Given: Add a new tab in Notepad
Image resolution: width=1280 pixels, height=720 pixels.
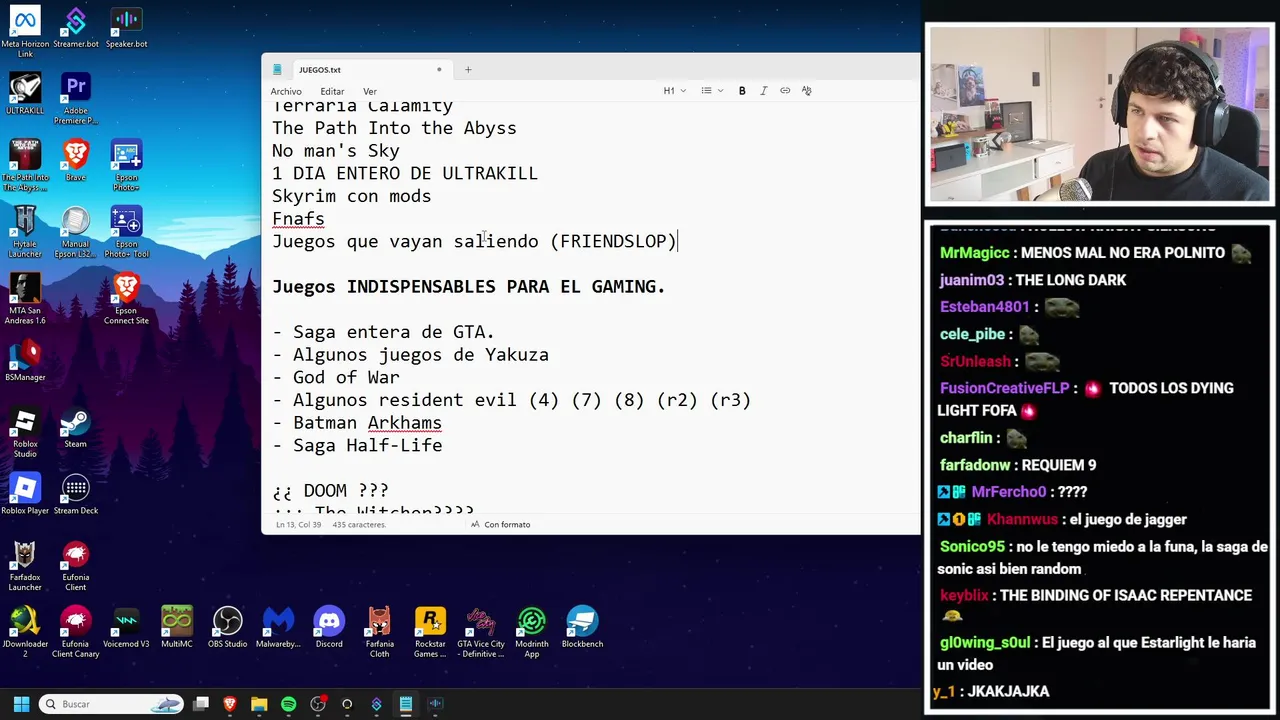Looking at the screenshot, I should 468,70.
